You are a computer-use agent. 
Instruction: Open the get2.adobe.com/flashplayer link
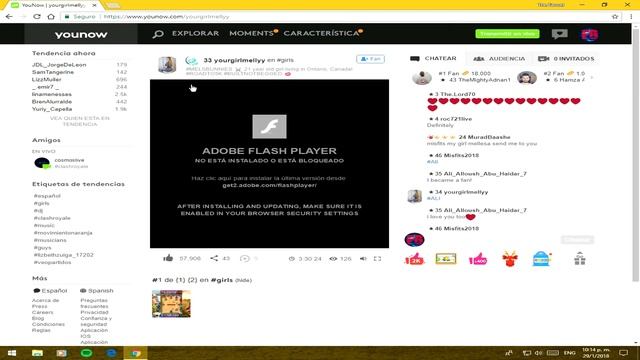click(x=269, y=185)
